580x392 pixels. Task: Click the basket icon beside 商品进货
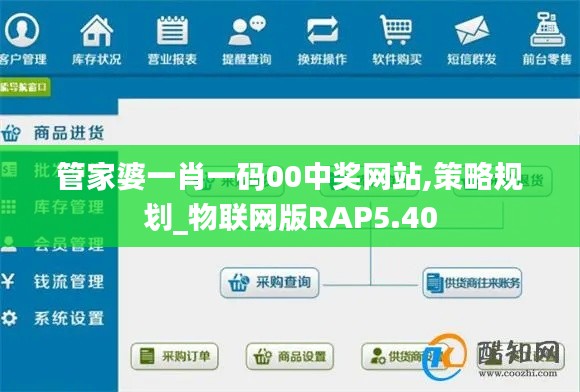pos(11,133)
